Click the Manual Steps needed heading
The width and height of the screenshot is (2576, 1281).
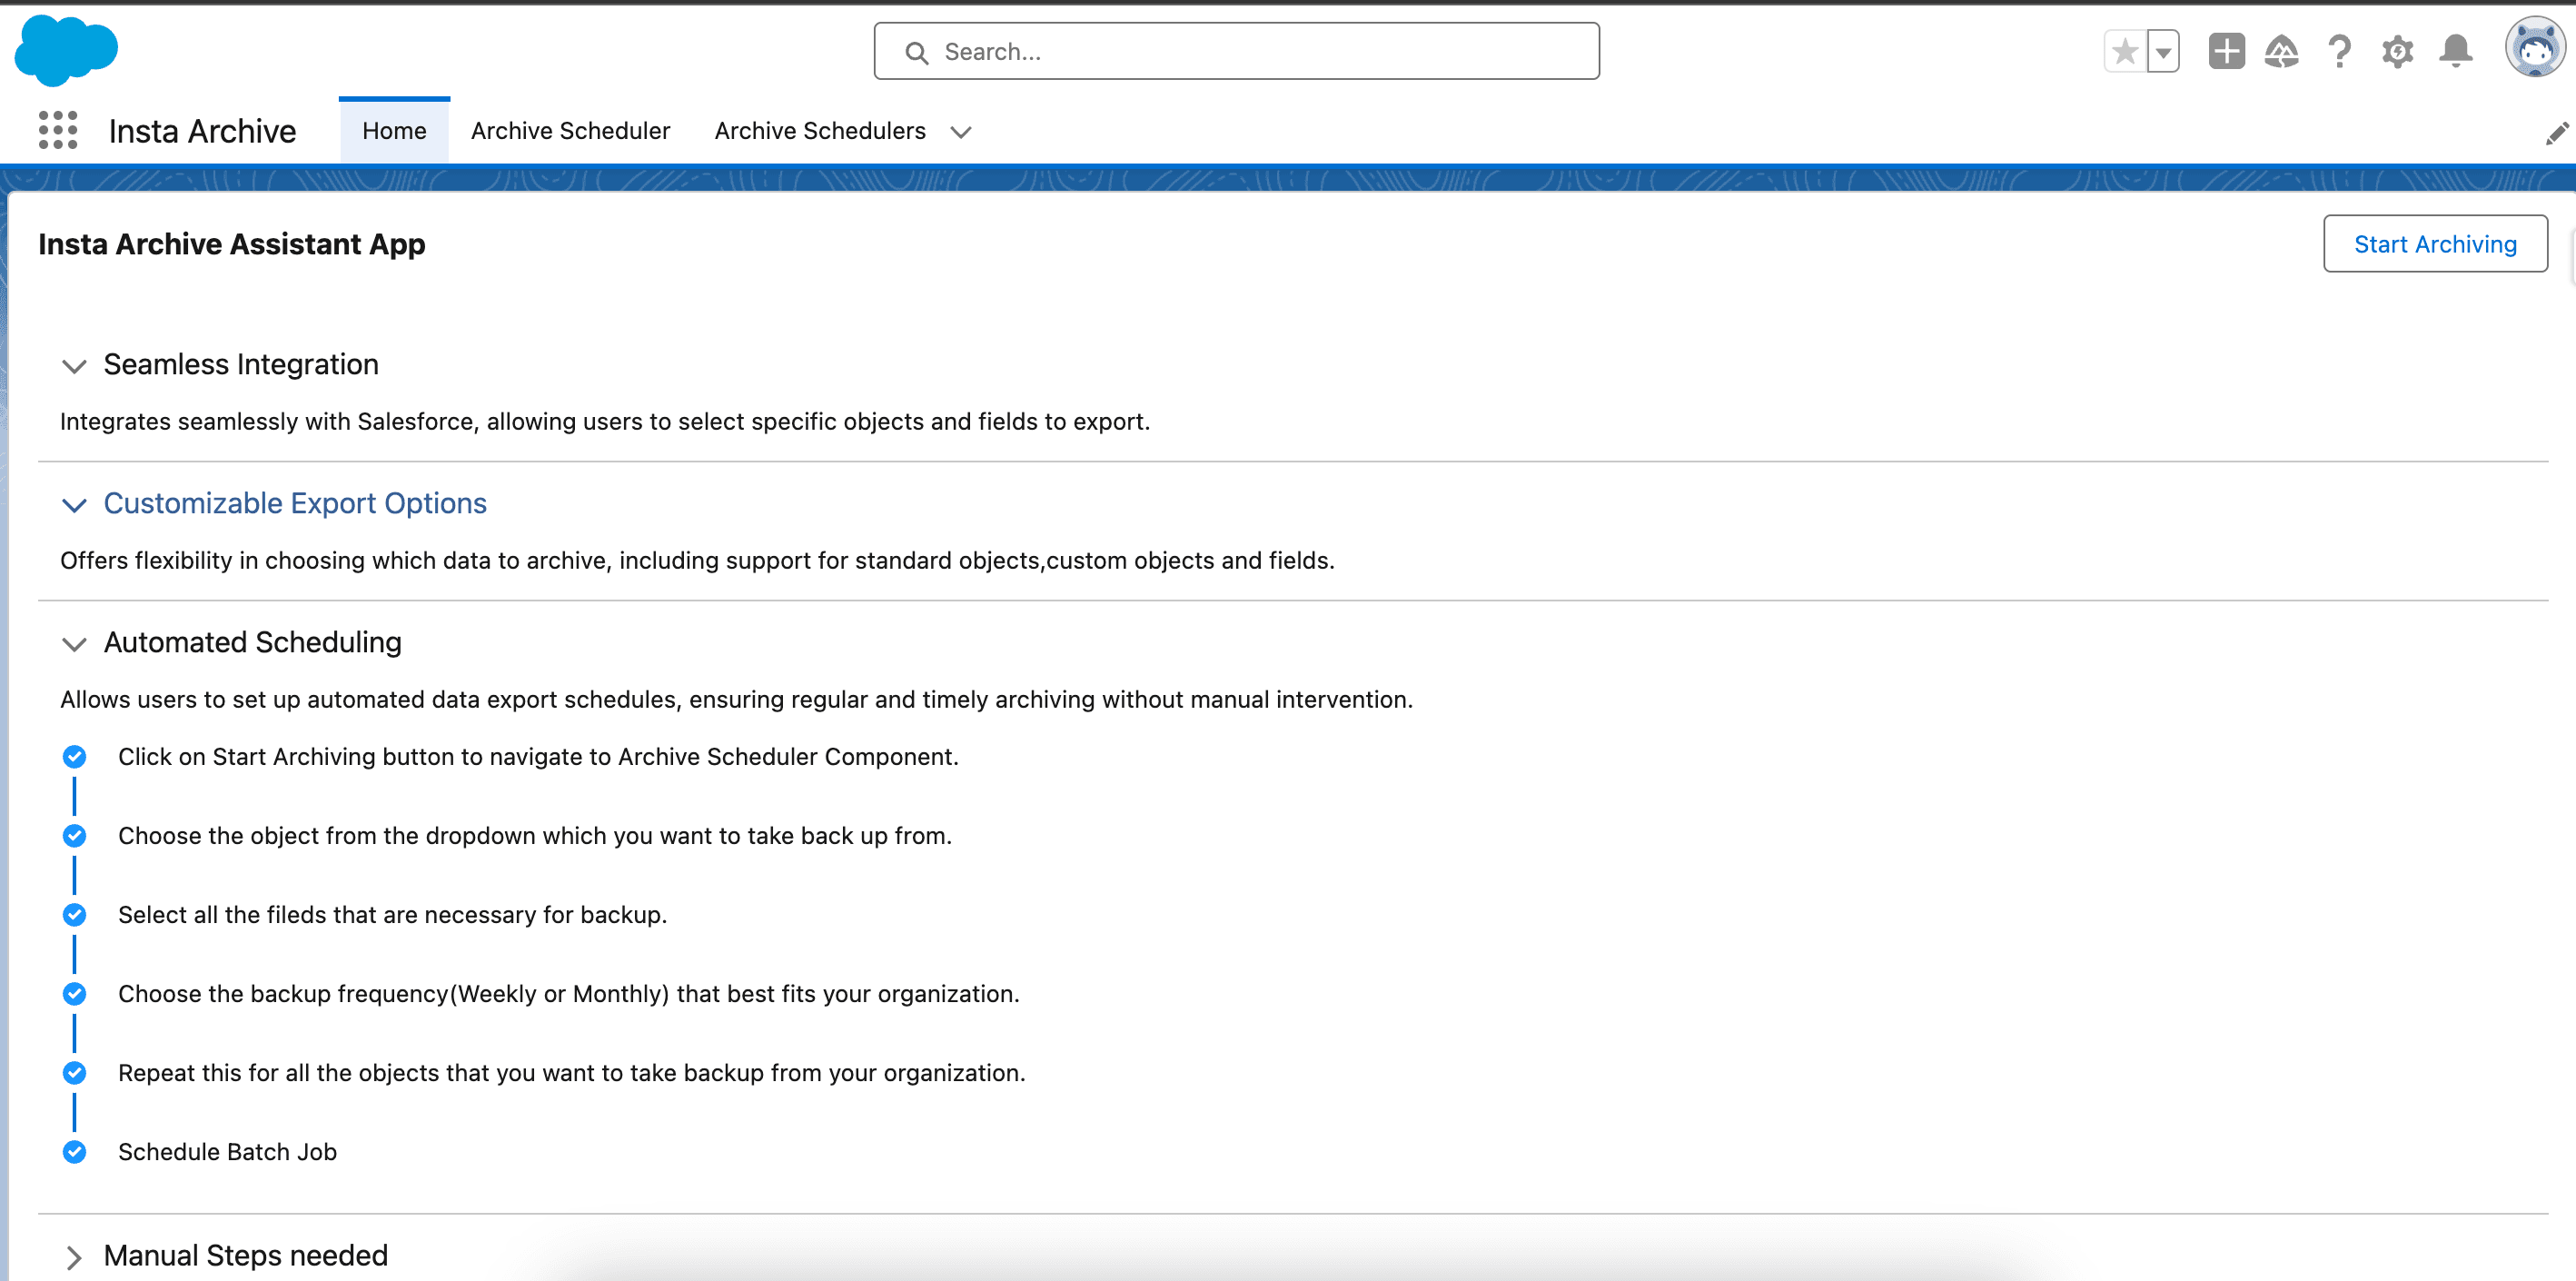click(x=246, y=1255)
